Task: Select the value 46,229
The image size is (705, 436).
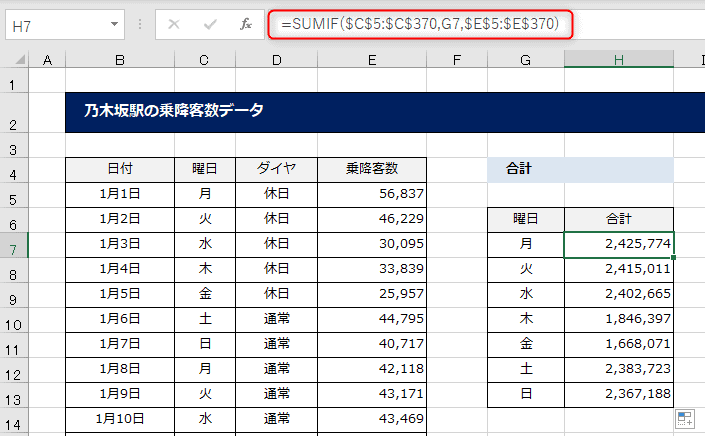Action: (x=372, y=220)
